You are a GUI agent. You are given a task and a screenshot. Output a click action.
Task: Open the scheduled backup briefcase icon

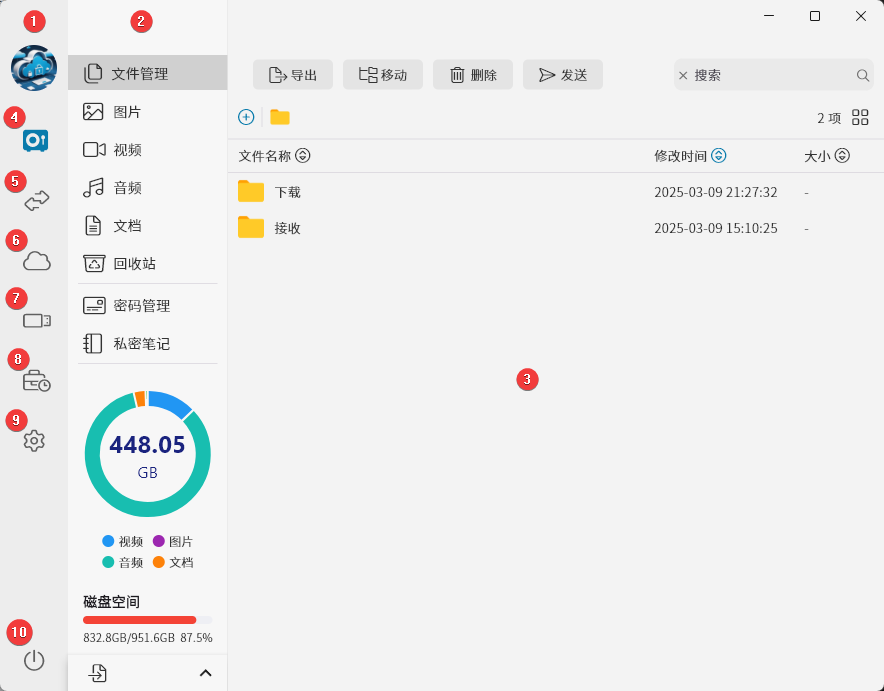click(x=36, y=381)
